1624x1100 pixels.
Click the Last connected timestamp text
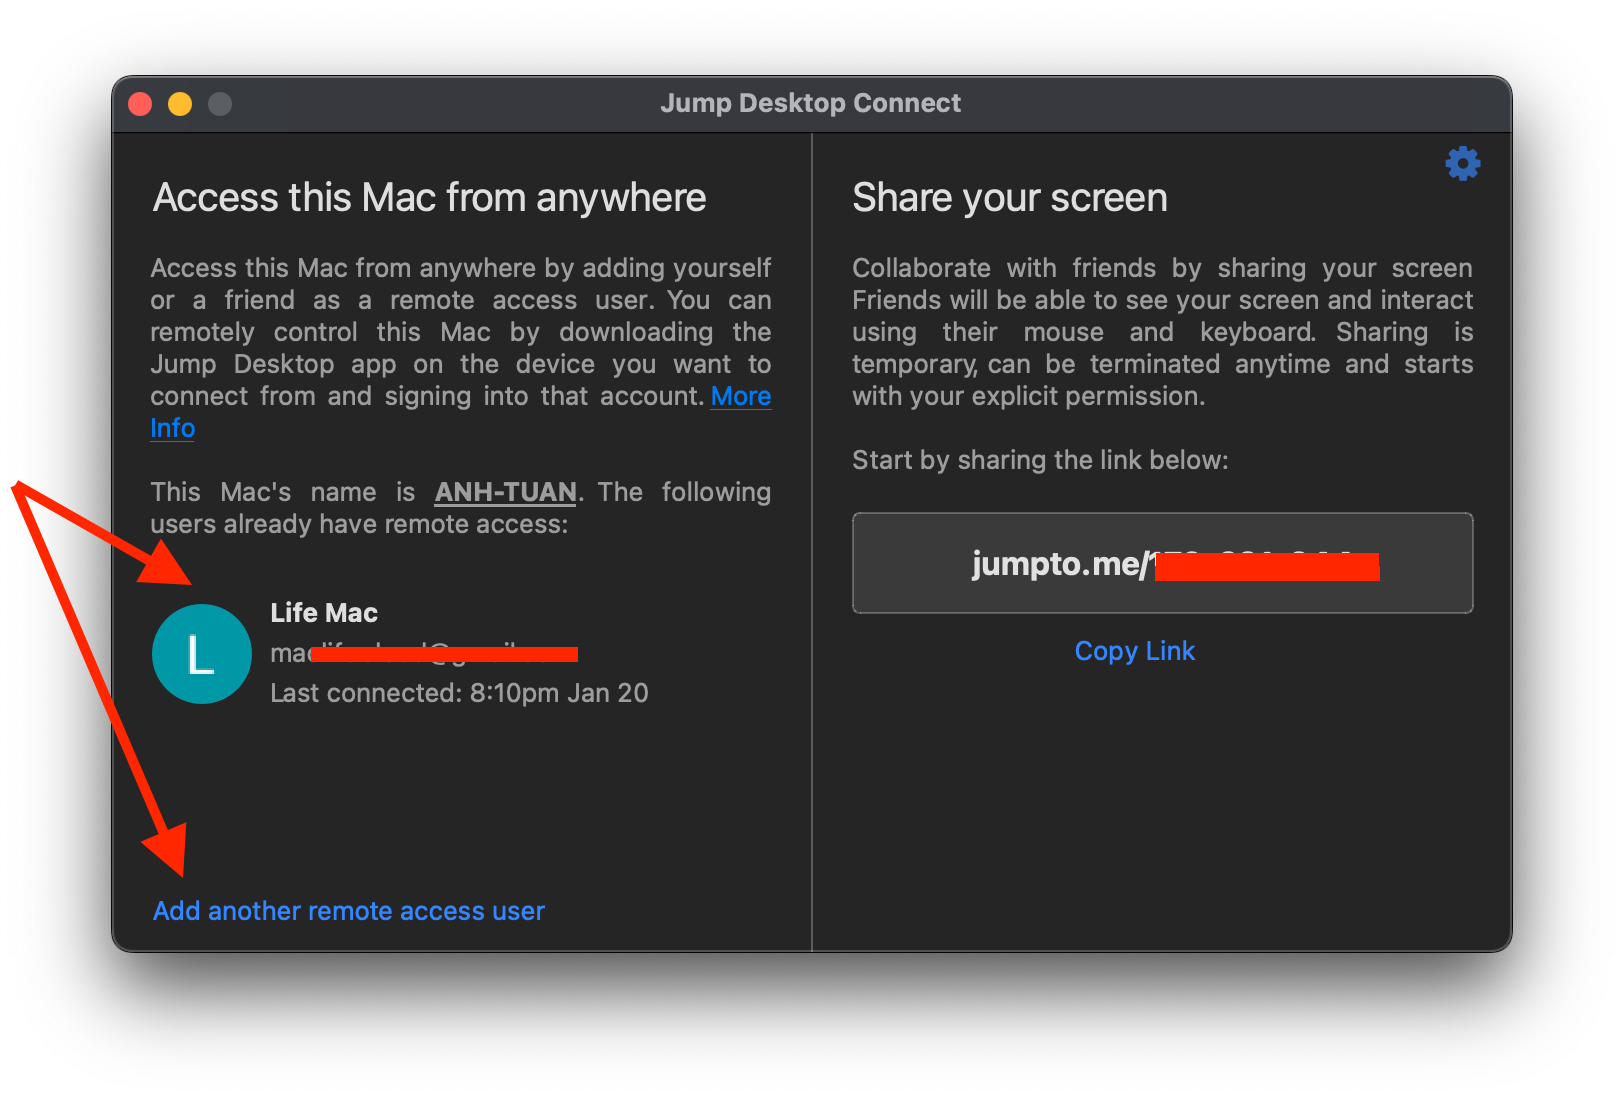click(459, 692)
